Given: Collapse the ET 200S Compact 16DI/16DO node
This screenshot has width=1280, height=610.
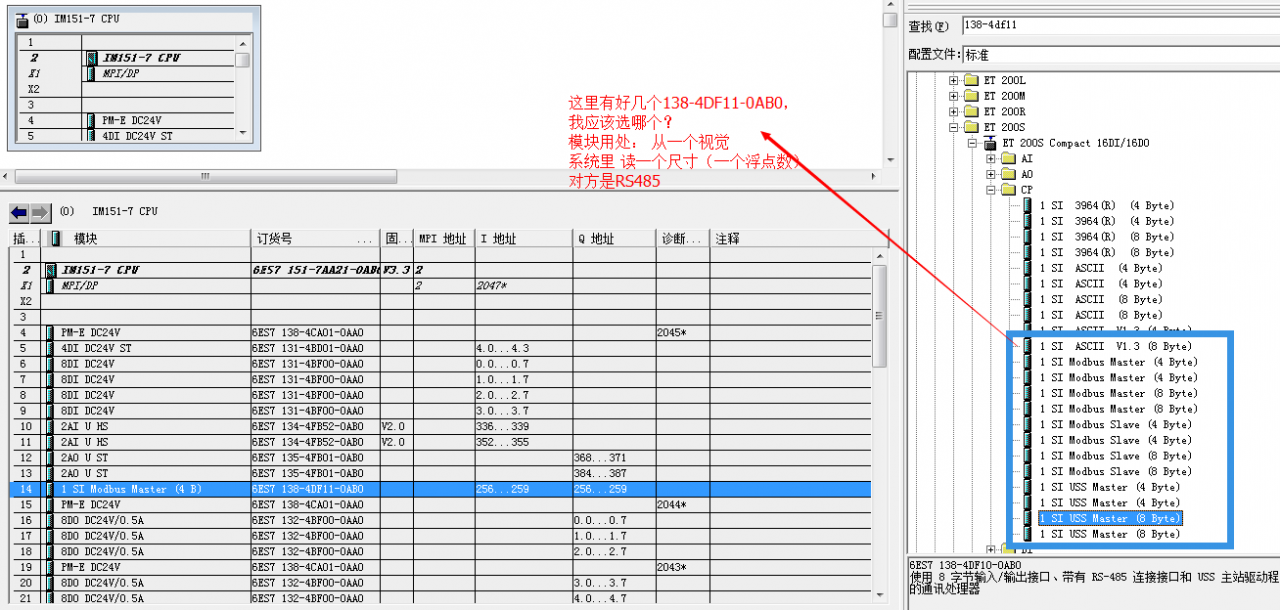Looking at the screenshot, I should (973, 143).
